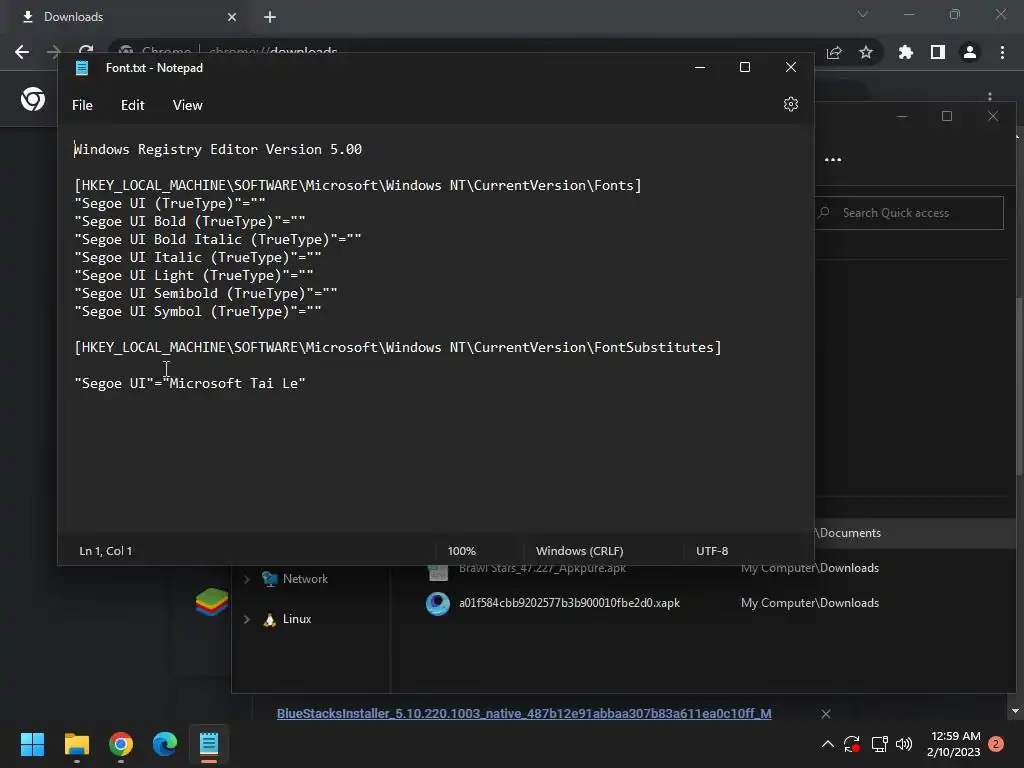Open the notification count badge

click(x=995, y=744)
